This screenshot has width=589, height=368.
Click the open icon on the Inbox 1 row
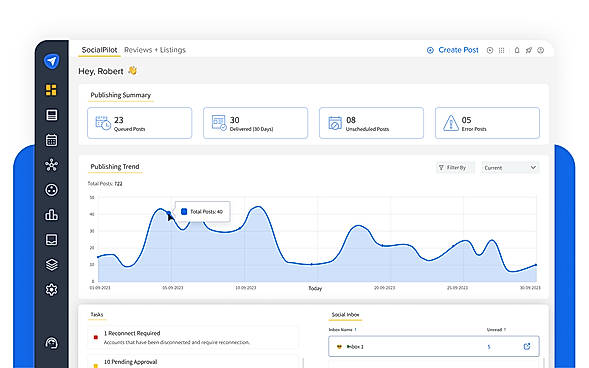click(527, 347)
